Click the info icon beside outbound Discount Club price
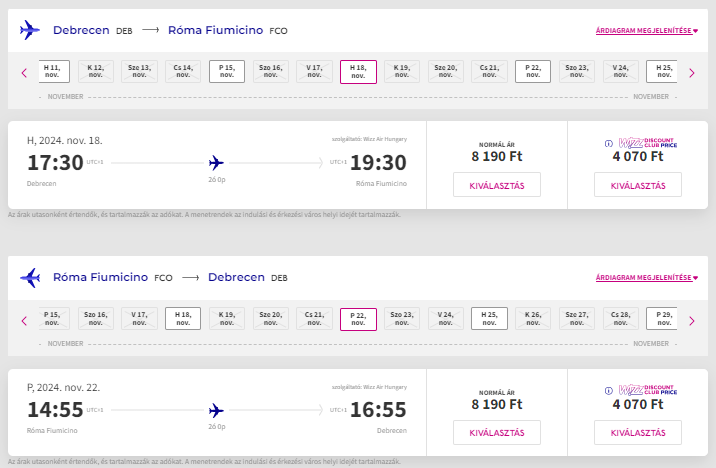716x468 pixels. pos(609,143)
